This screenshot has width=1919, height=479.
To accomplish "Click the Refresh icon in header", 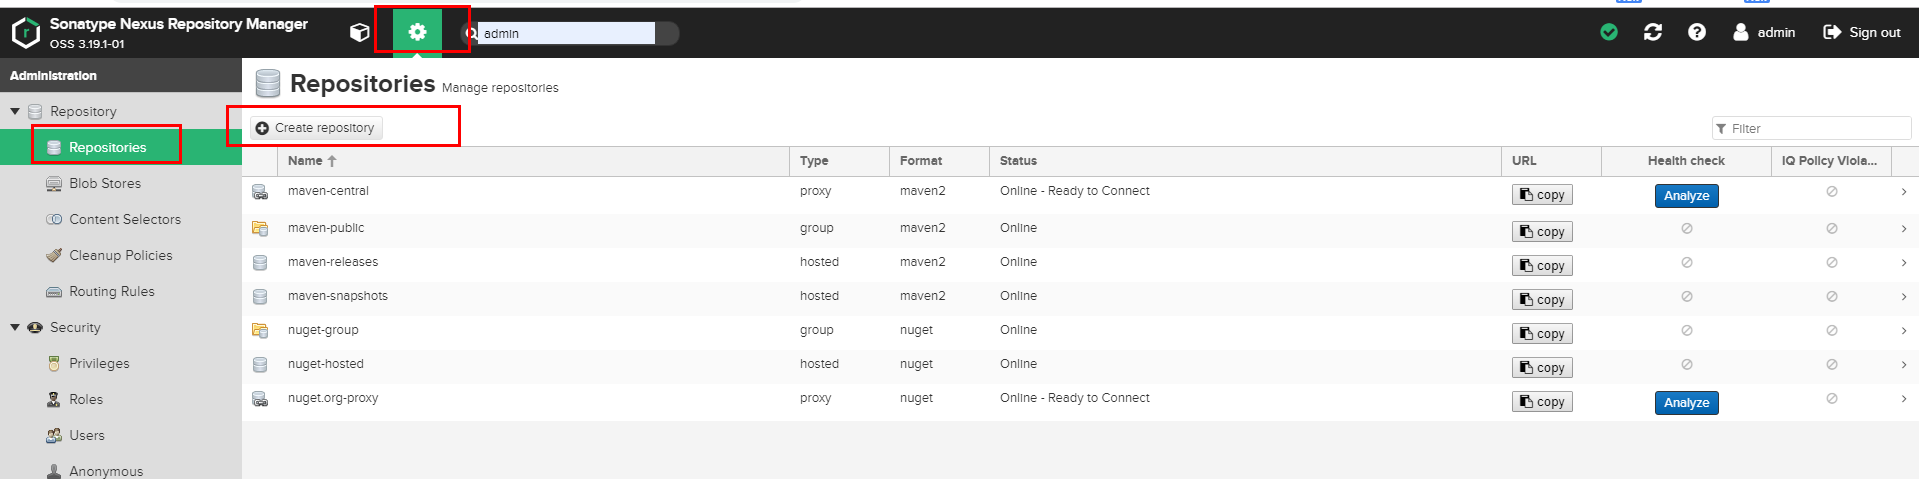I will 1653,32.
